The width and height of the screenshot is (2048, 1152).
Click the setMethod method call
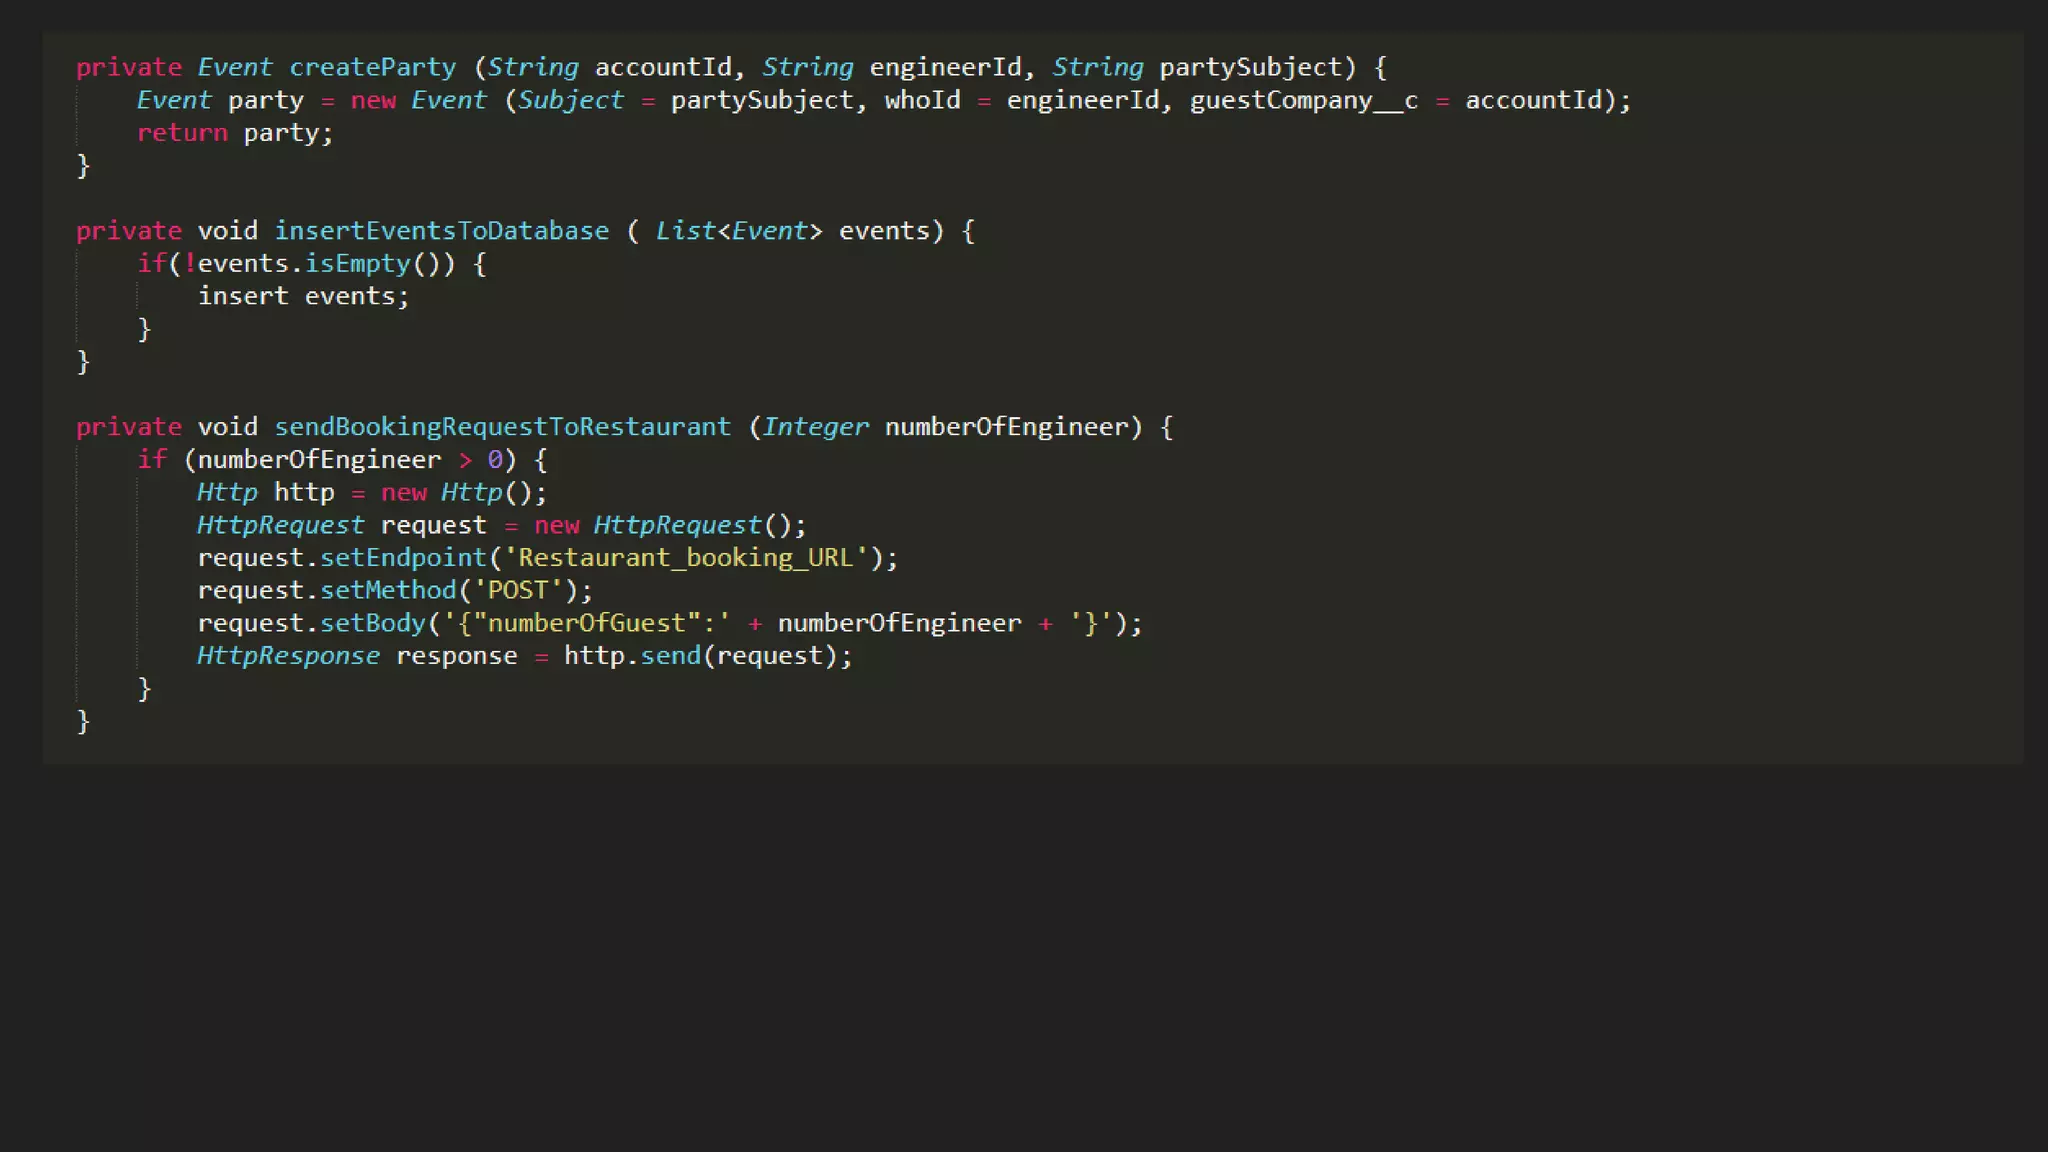pyautogui.click(x=387, y=590)
